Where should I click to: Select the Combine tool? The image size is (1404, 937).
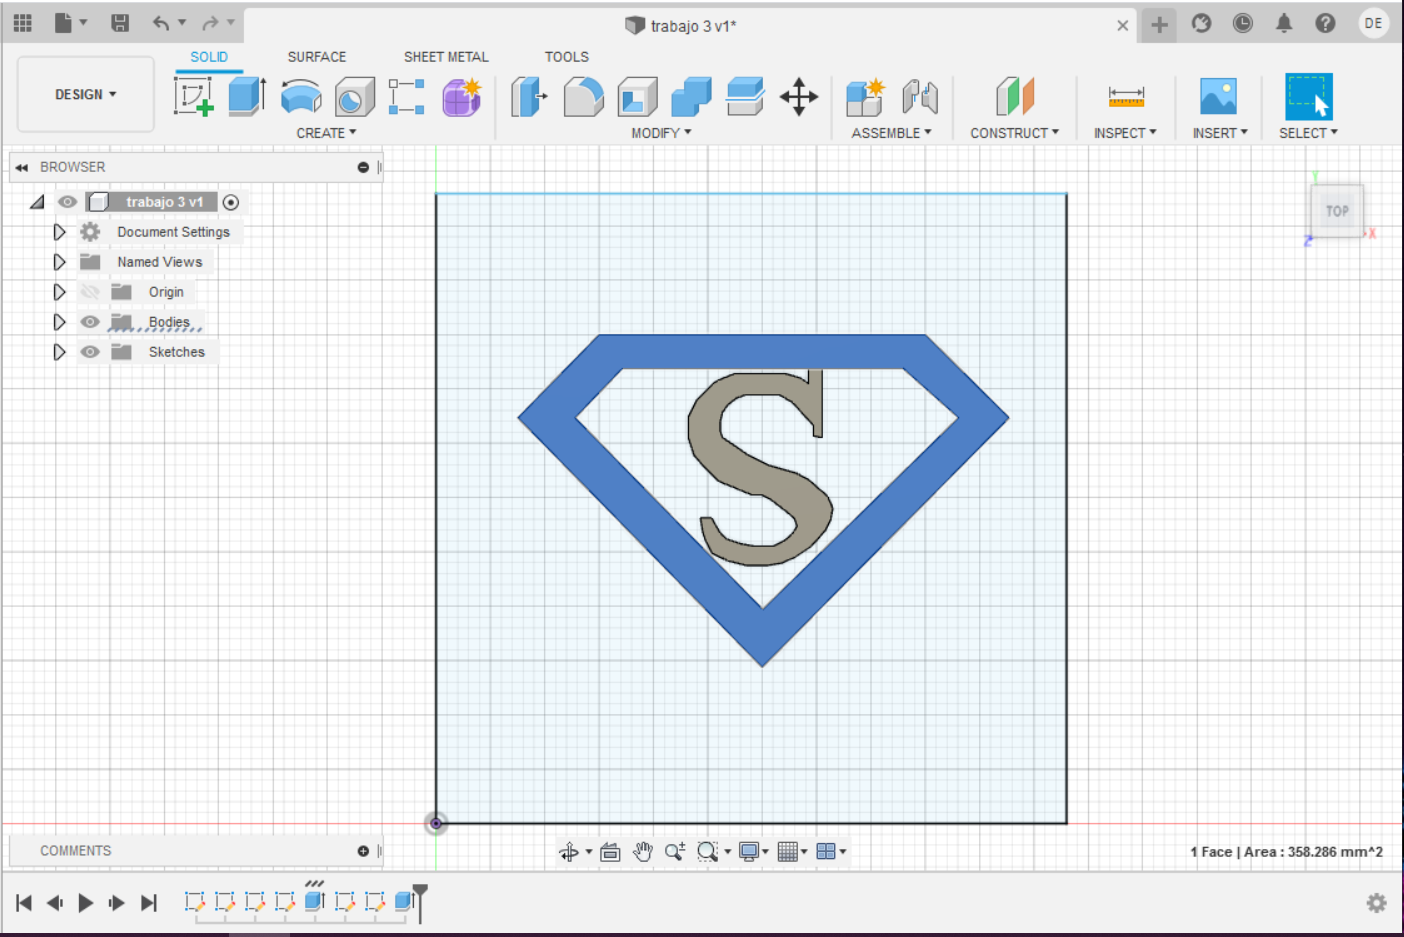coord(691,97)
